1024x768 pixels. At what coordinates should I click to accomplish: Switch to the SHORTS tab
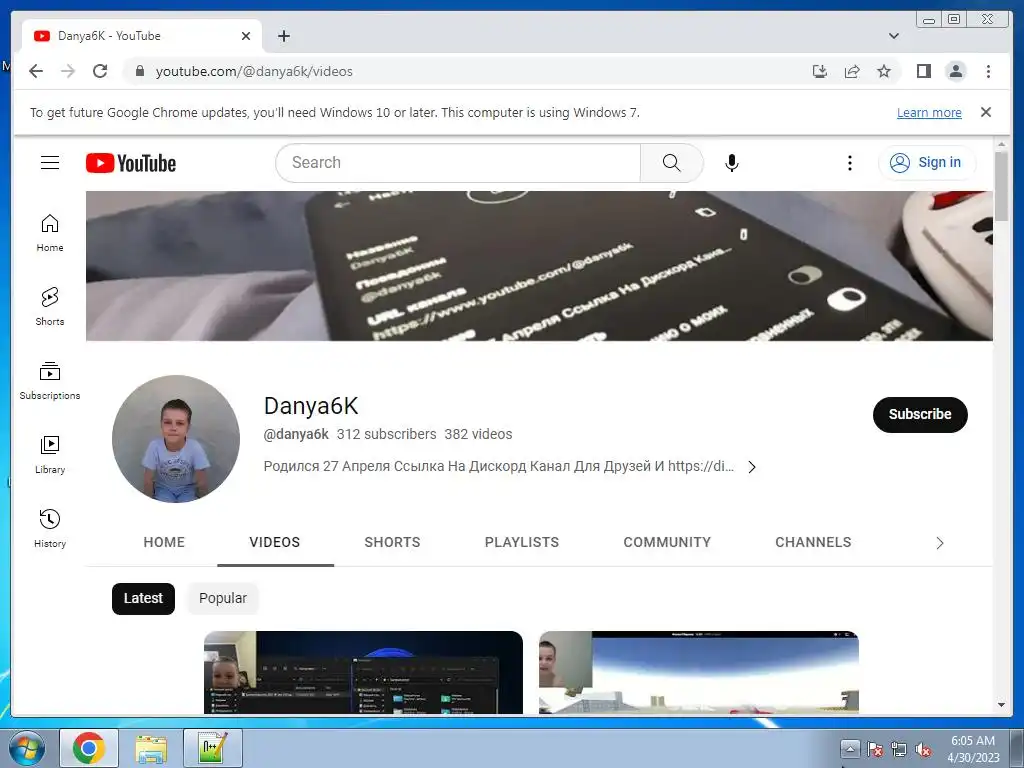tap(392, 542)
